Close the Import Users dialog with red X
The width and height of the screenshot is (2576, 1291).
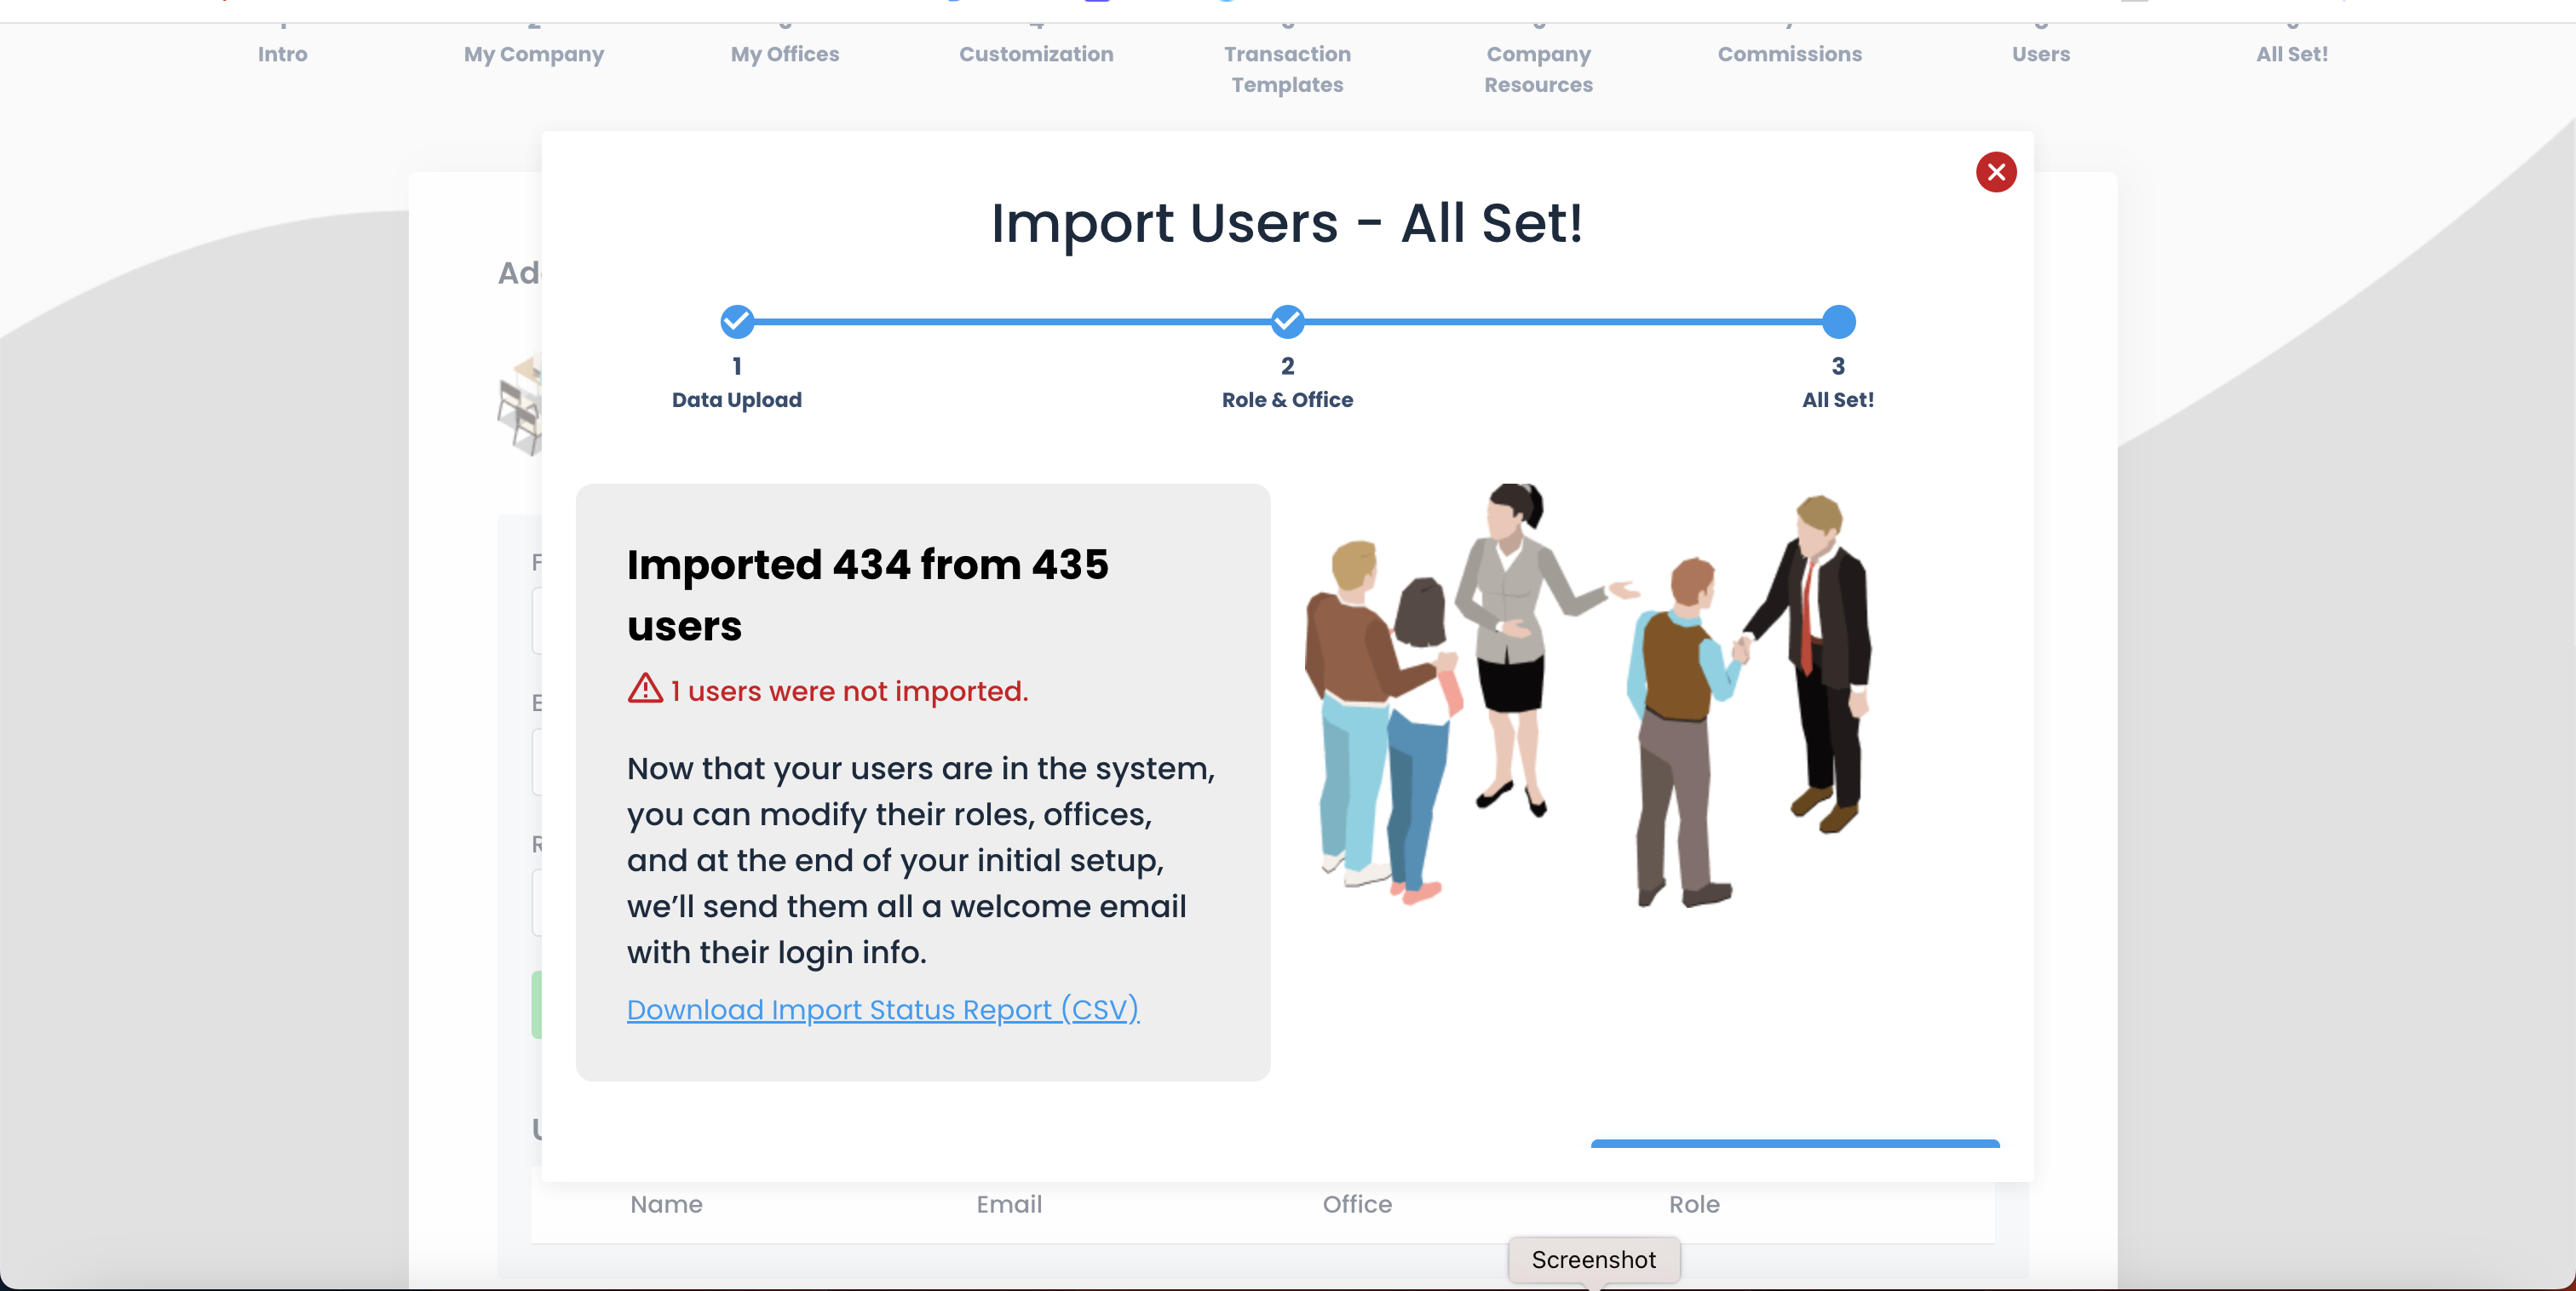1996,172
